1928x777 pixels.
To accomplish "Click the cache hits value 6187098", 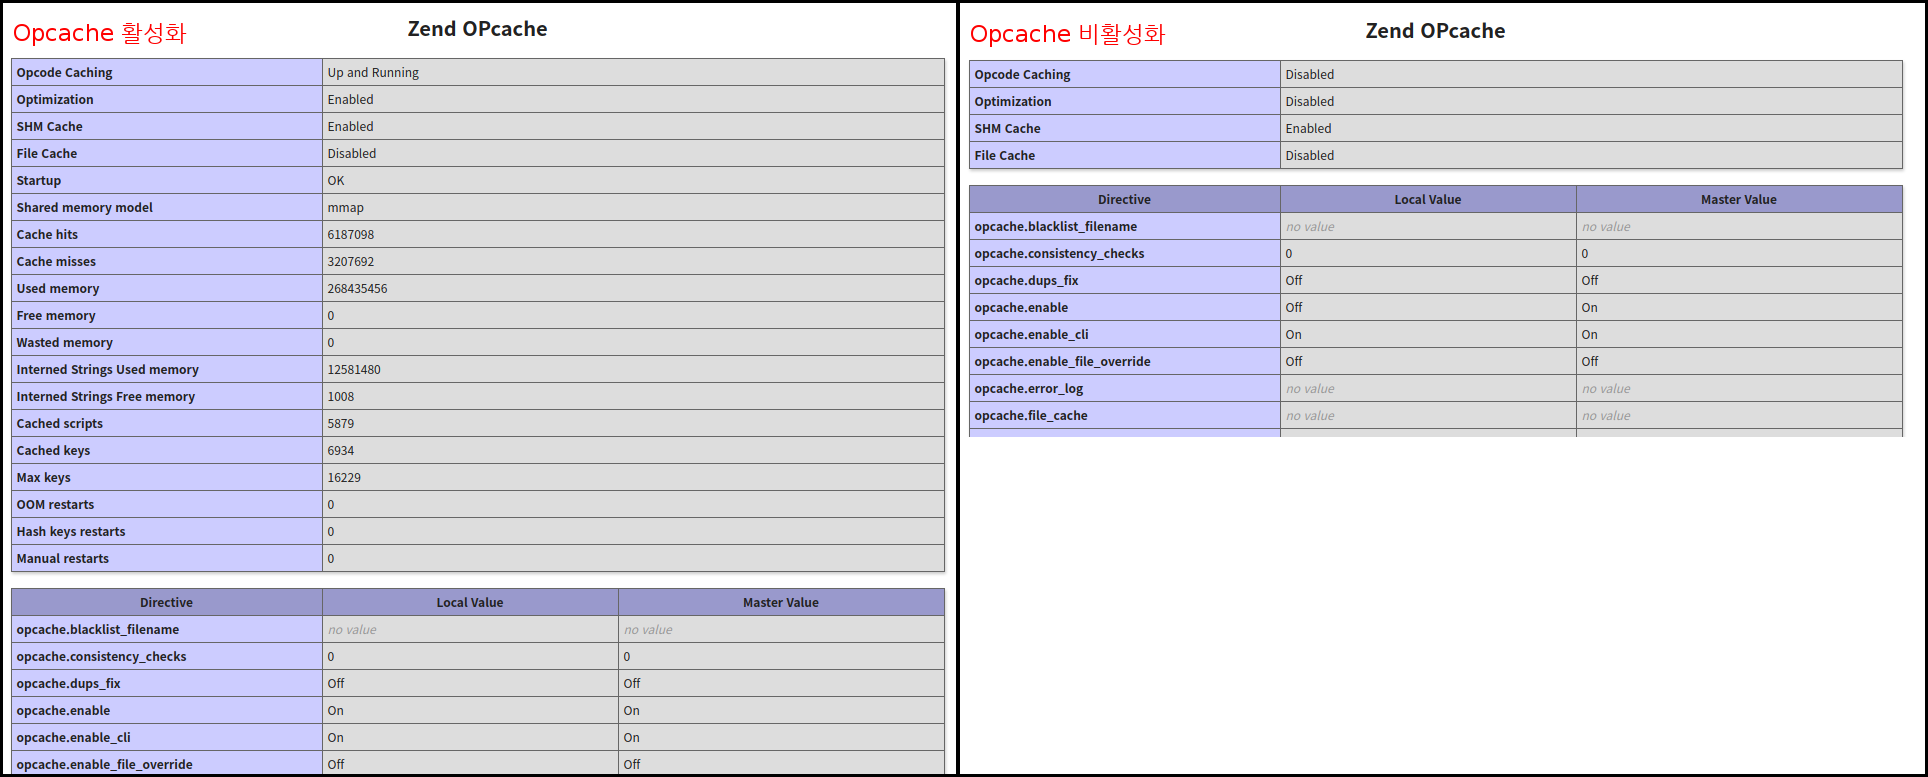I will [x=351, y=234].
